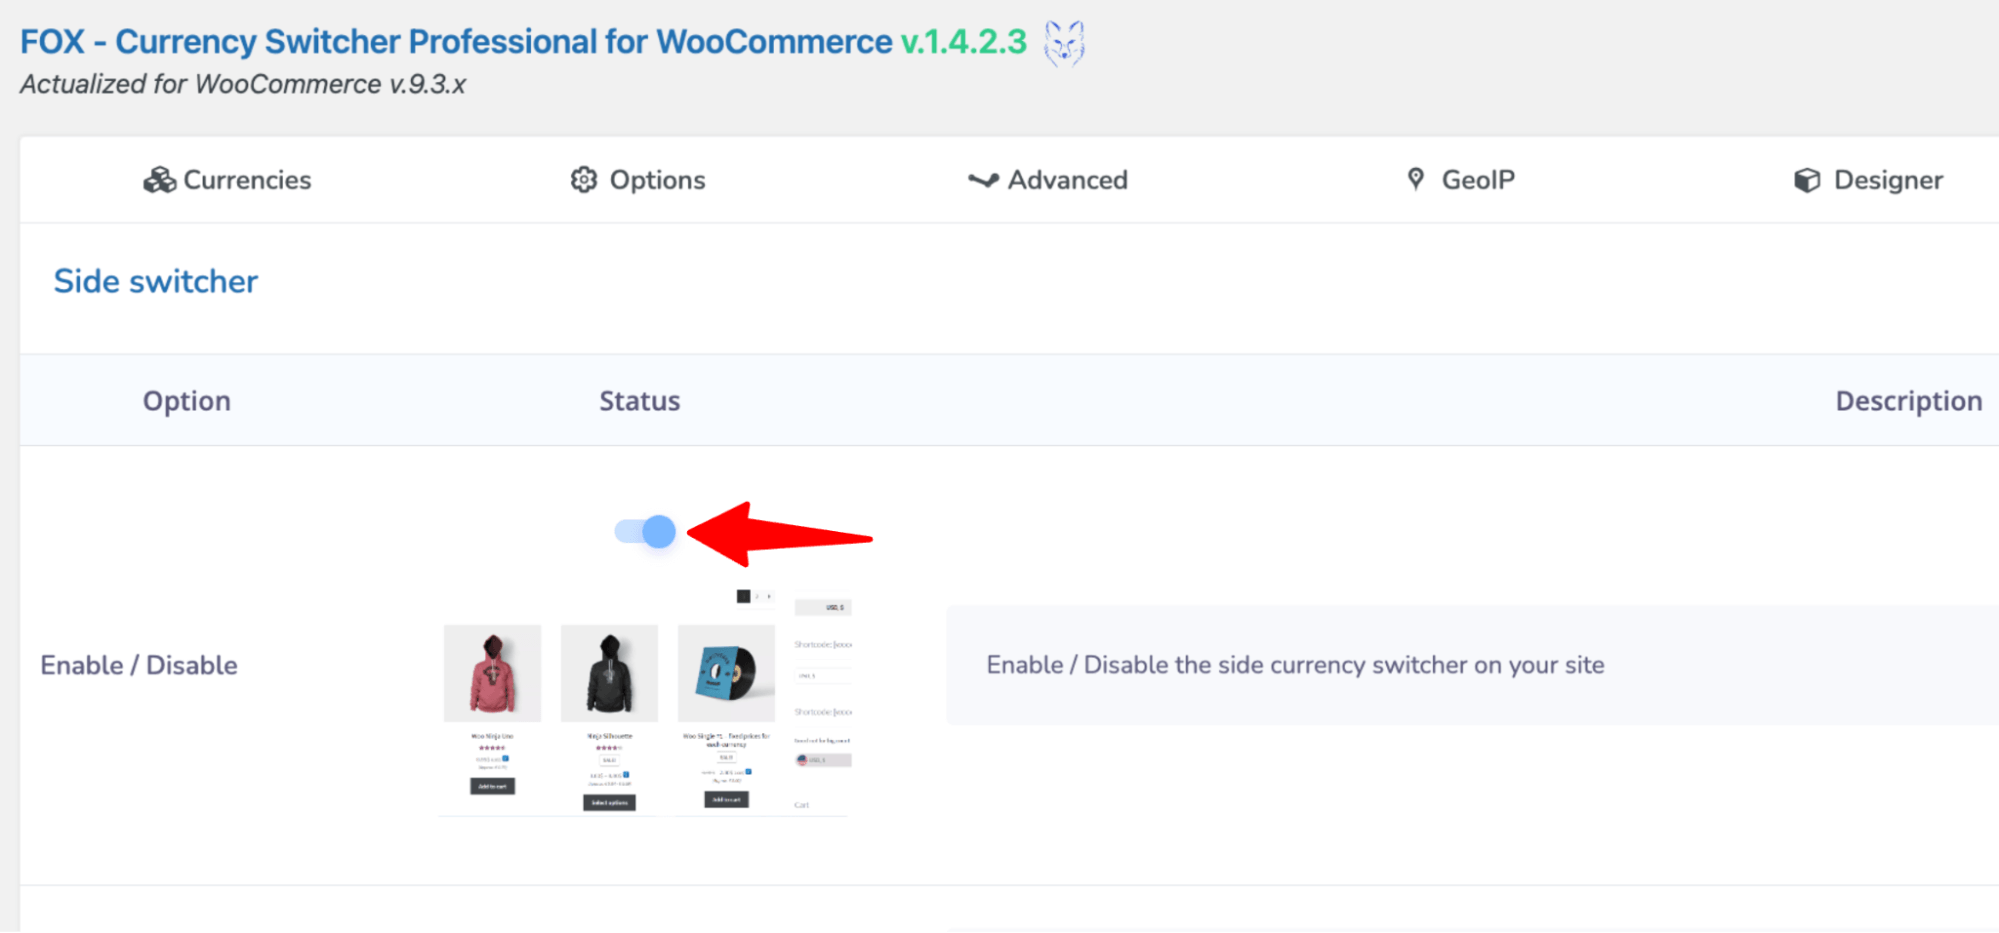The image size is (1999, 933).
Task: Open the Currencies tab
Action: [x=227, y=180]
